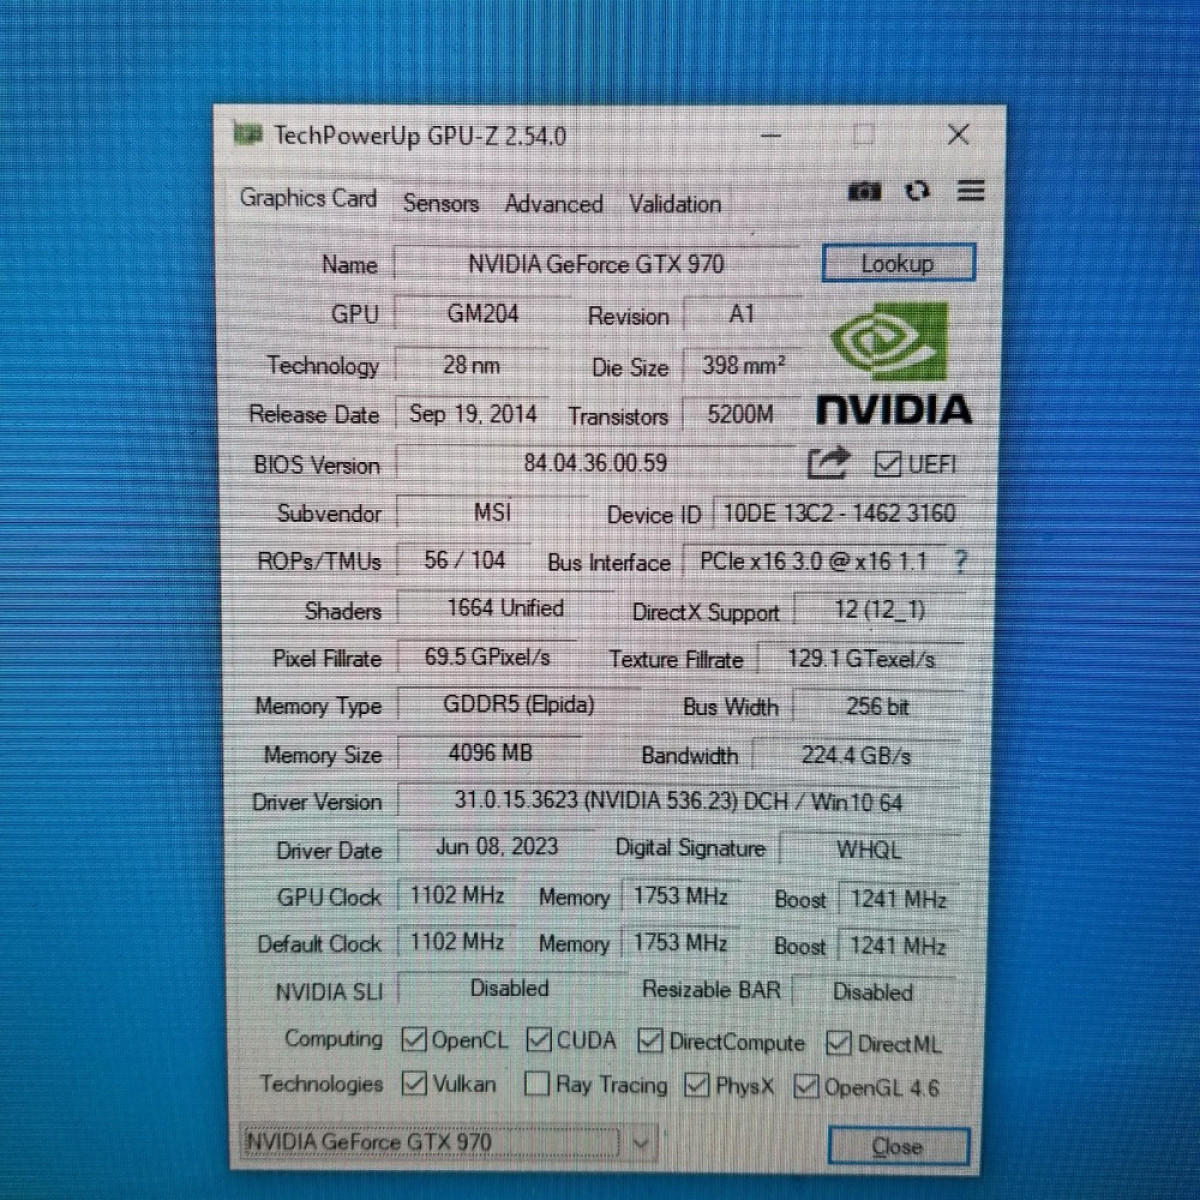Click the Texture Fillrate field 129.1 GTexel/s
1200x1200 pixels.
(x=861, y=659)
